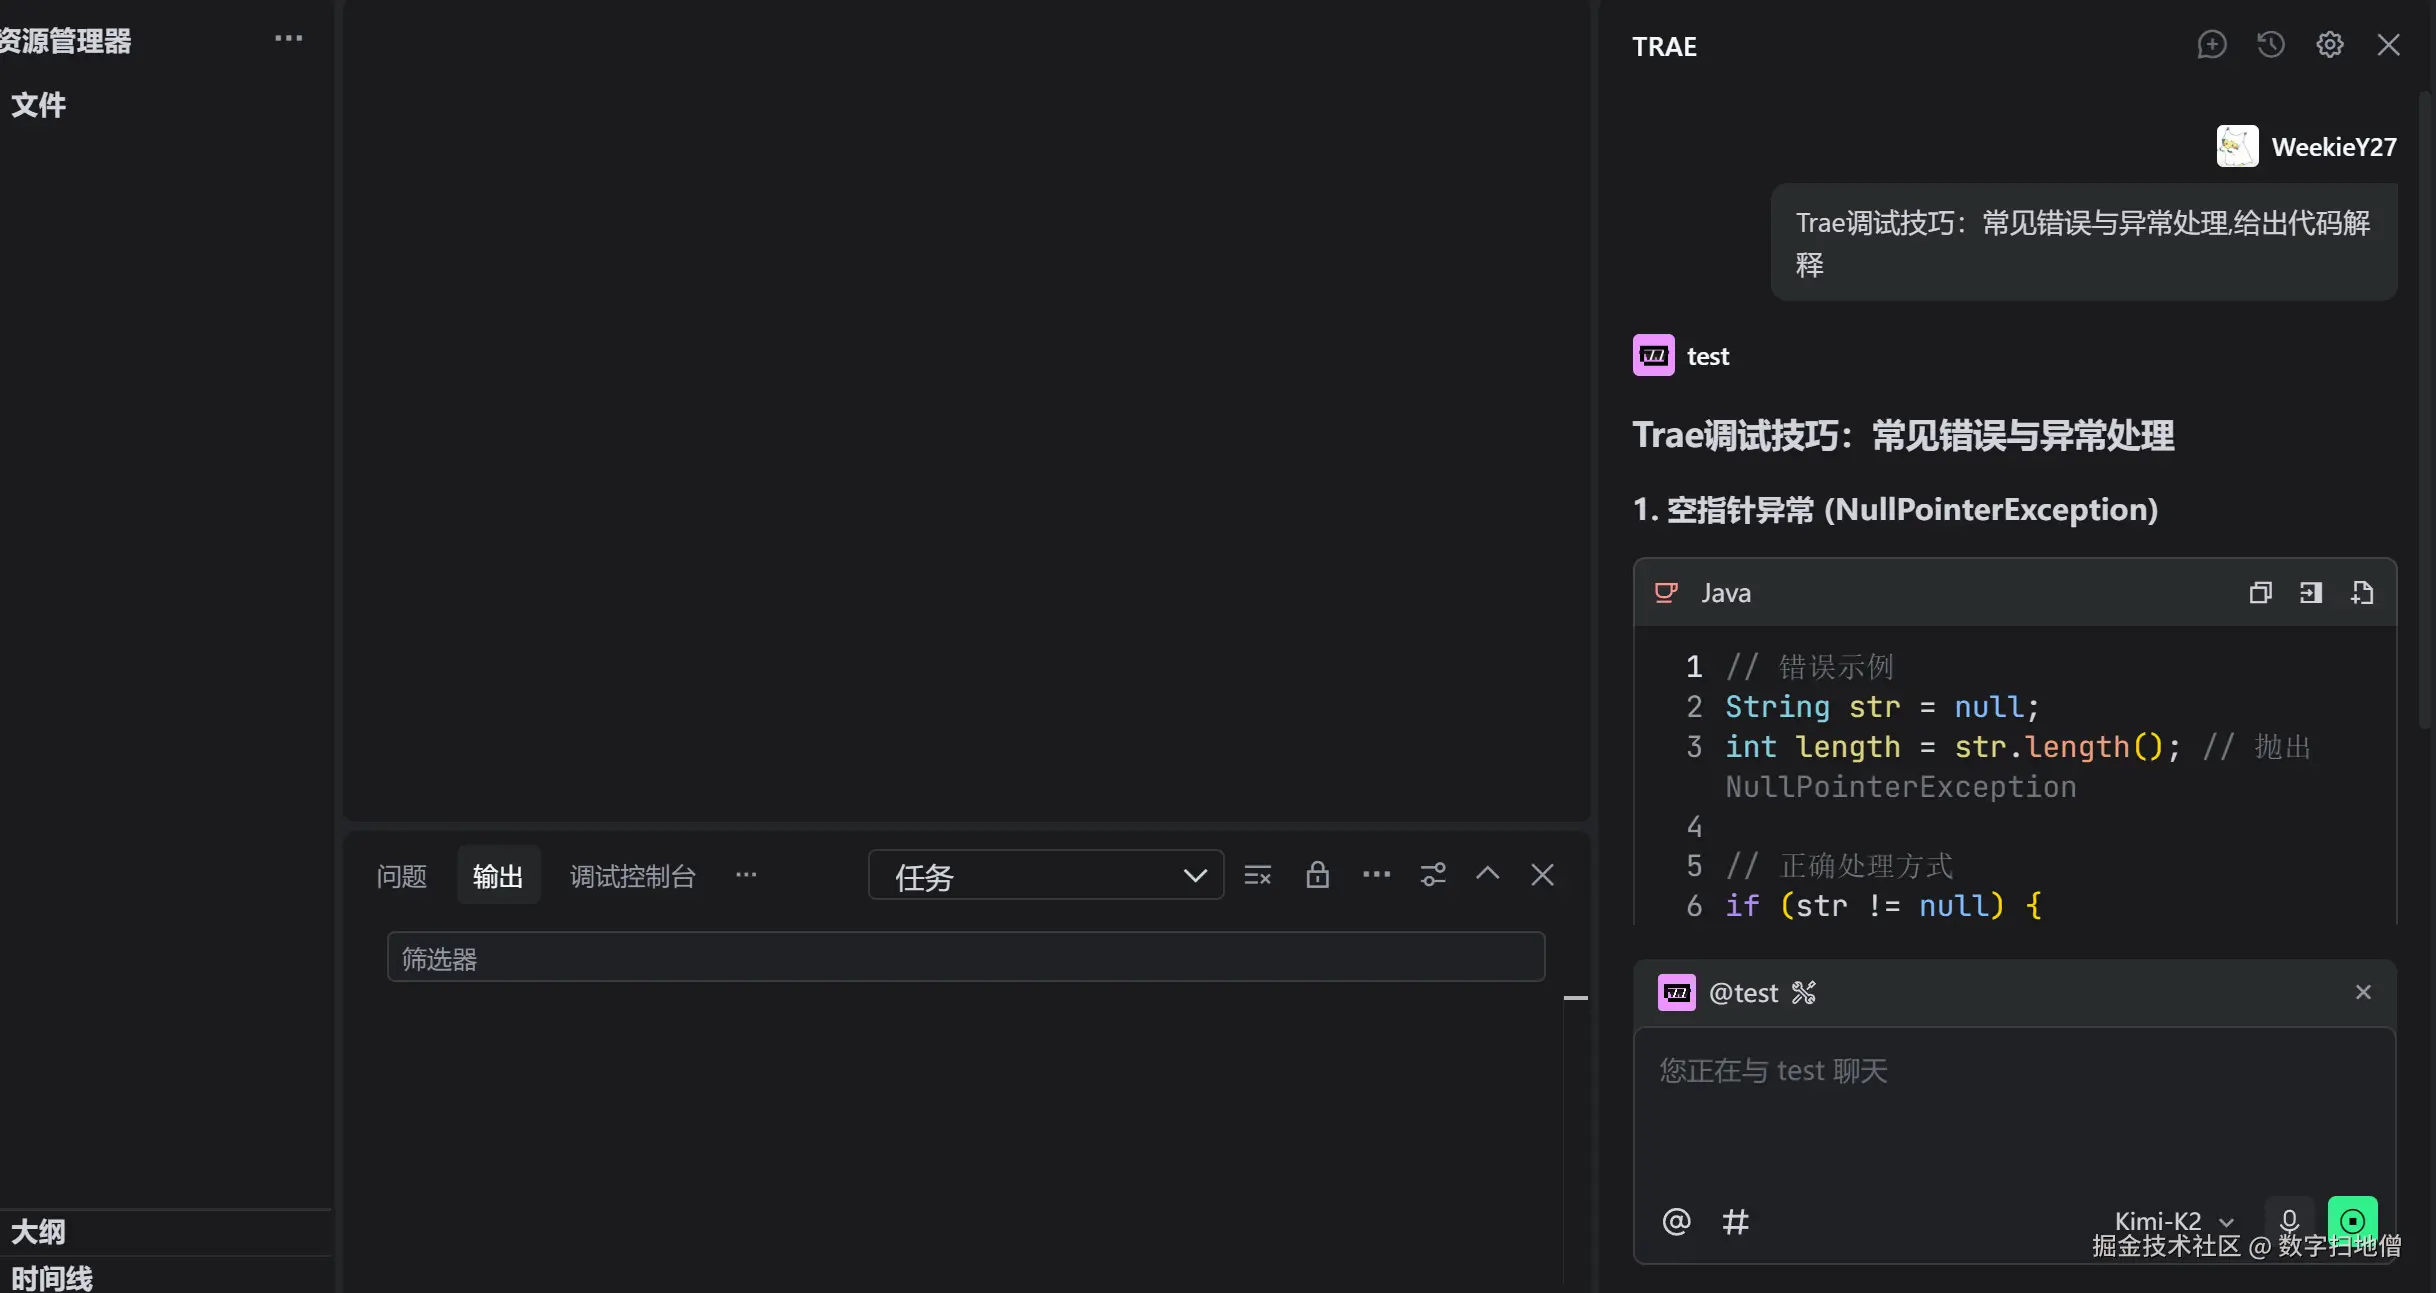Copy the Java code snippet
Viewport: 2436px width, 1293px height.
pyautogui.click(x=2260, y=592)
